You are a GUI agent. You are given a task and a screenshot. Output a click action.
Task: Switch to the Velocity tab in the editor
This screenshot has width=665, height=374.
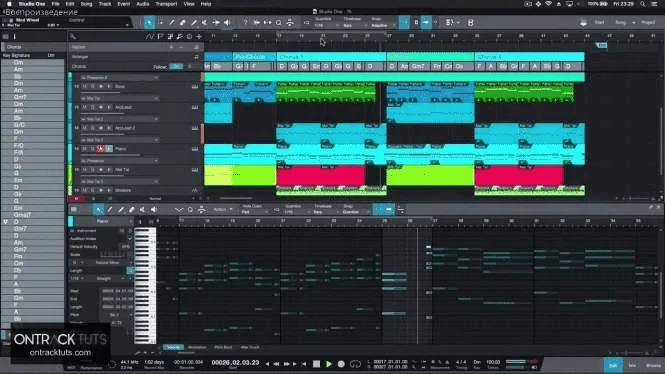[x=173, y=347]
